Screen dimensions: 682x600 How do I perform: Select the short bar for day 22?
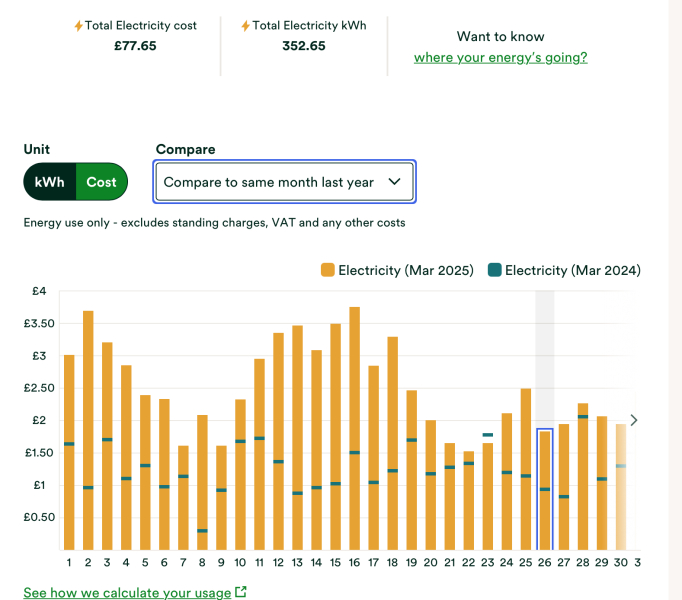click(x=468, y=500)
